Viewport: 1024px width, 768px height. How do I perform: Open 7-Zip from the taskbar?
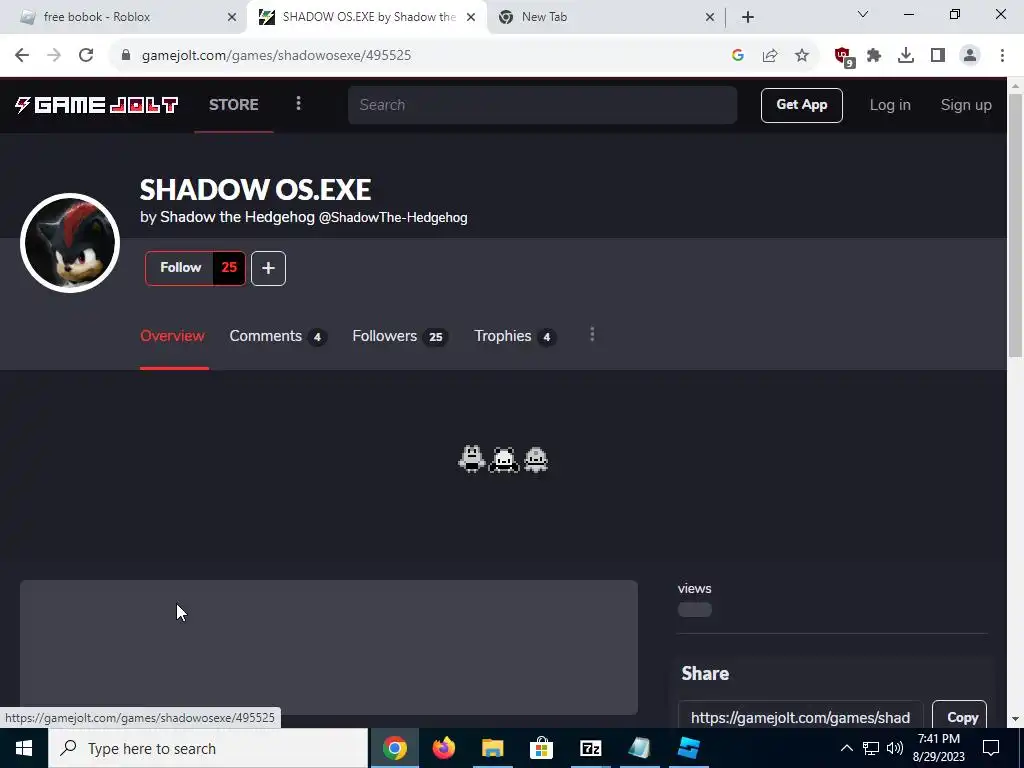[590, 748]
